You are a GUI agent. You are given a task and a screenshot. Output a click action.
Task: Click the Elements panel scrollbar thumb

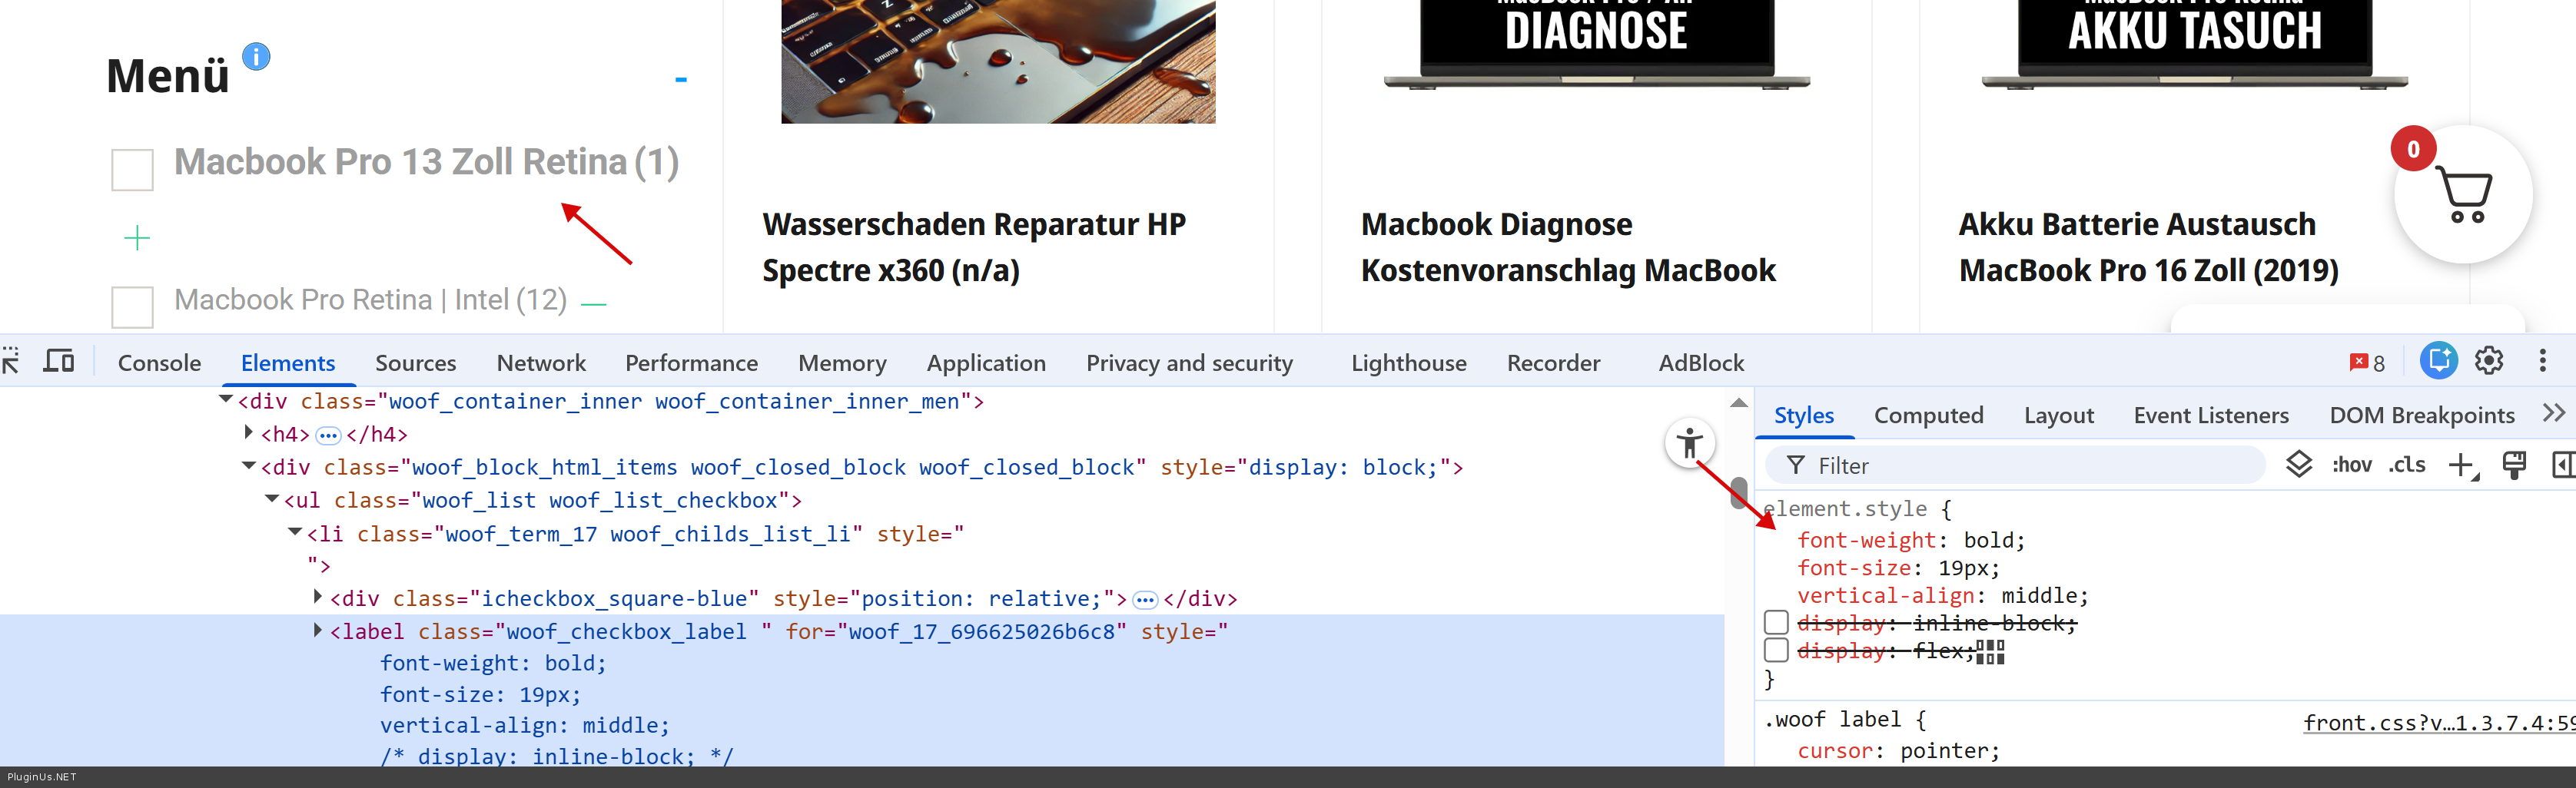click(1739, 492)
